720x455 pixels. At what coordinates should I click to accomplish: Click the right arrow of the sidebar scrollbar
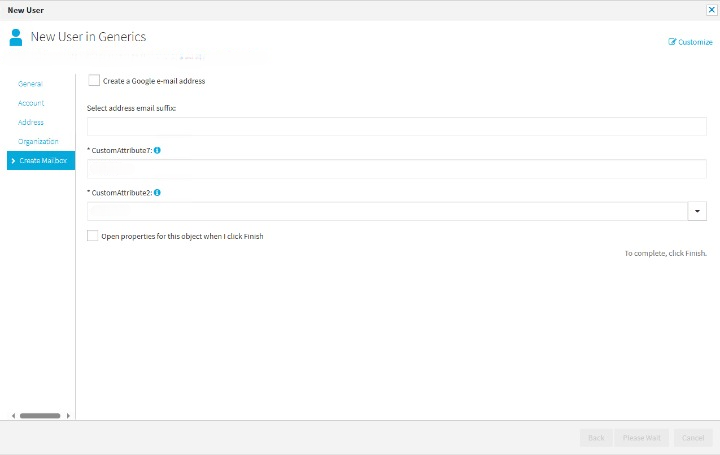pos(68,416)
